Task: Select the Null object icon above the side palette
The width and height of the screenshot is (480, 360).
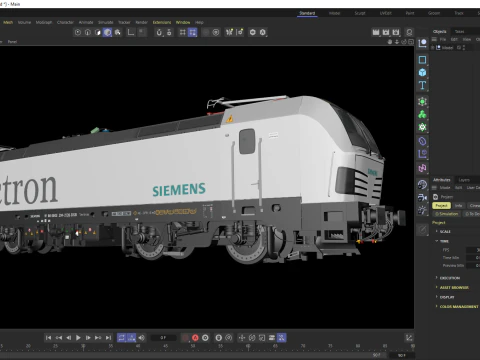Action: [x=422, y=43]
